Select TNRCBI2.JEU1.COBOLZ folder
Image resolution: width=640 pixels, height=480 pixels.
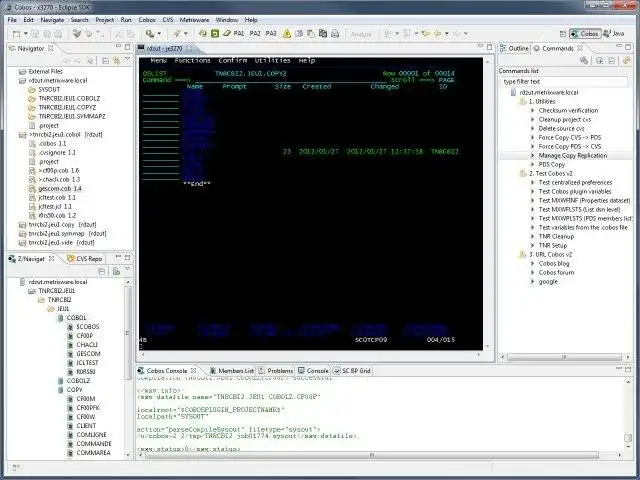click(69, 98)
